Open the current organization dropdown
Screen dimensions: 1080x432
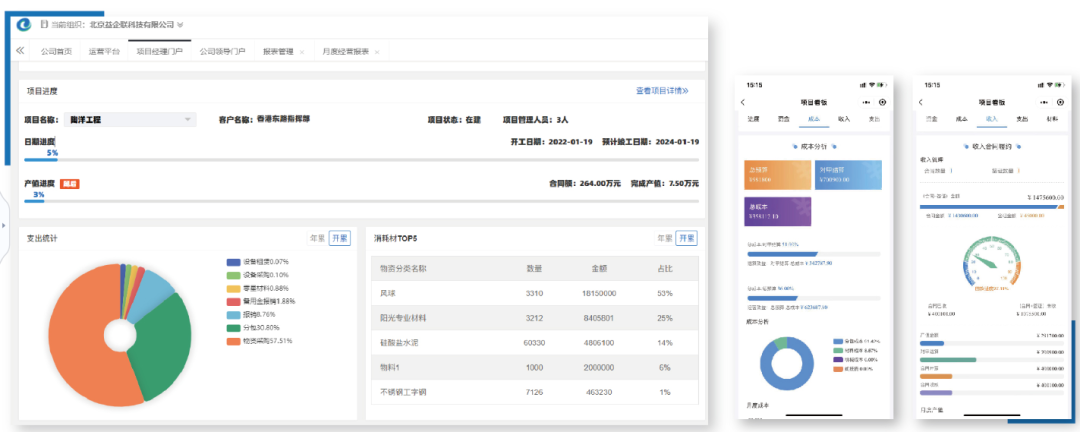coord(181,24)
